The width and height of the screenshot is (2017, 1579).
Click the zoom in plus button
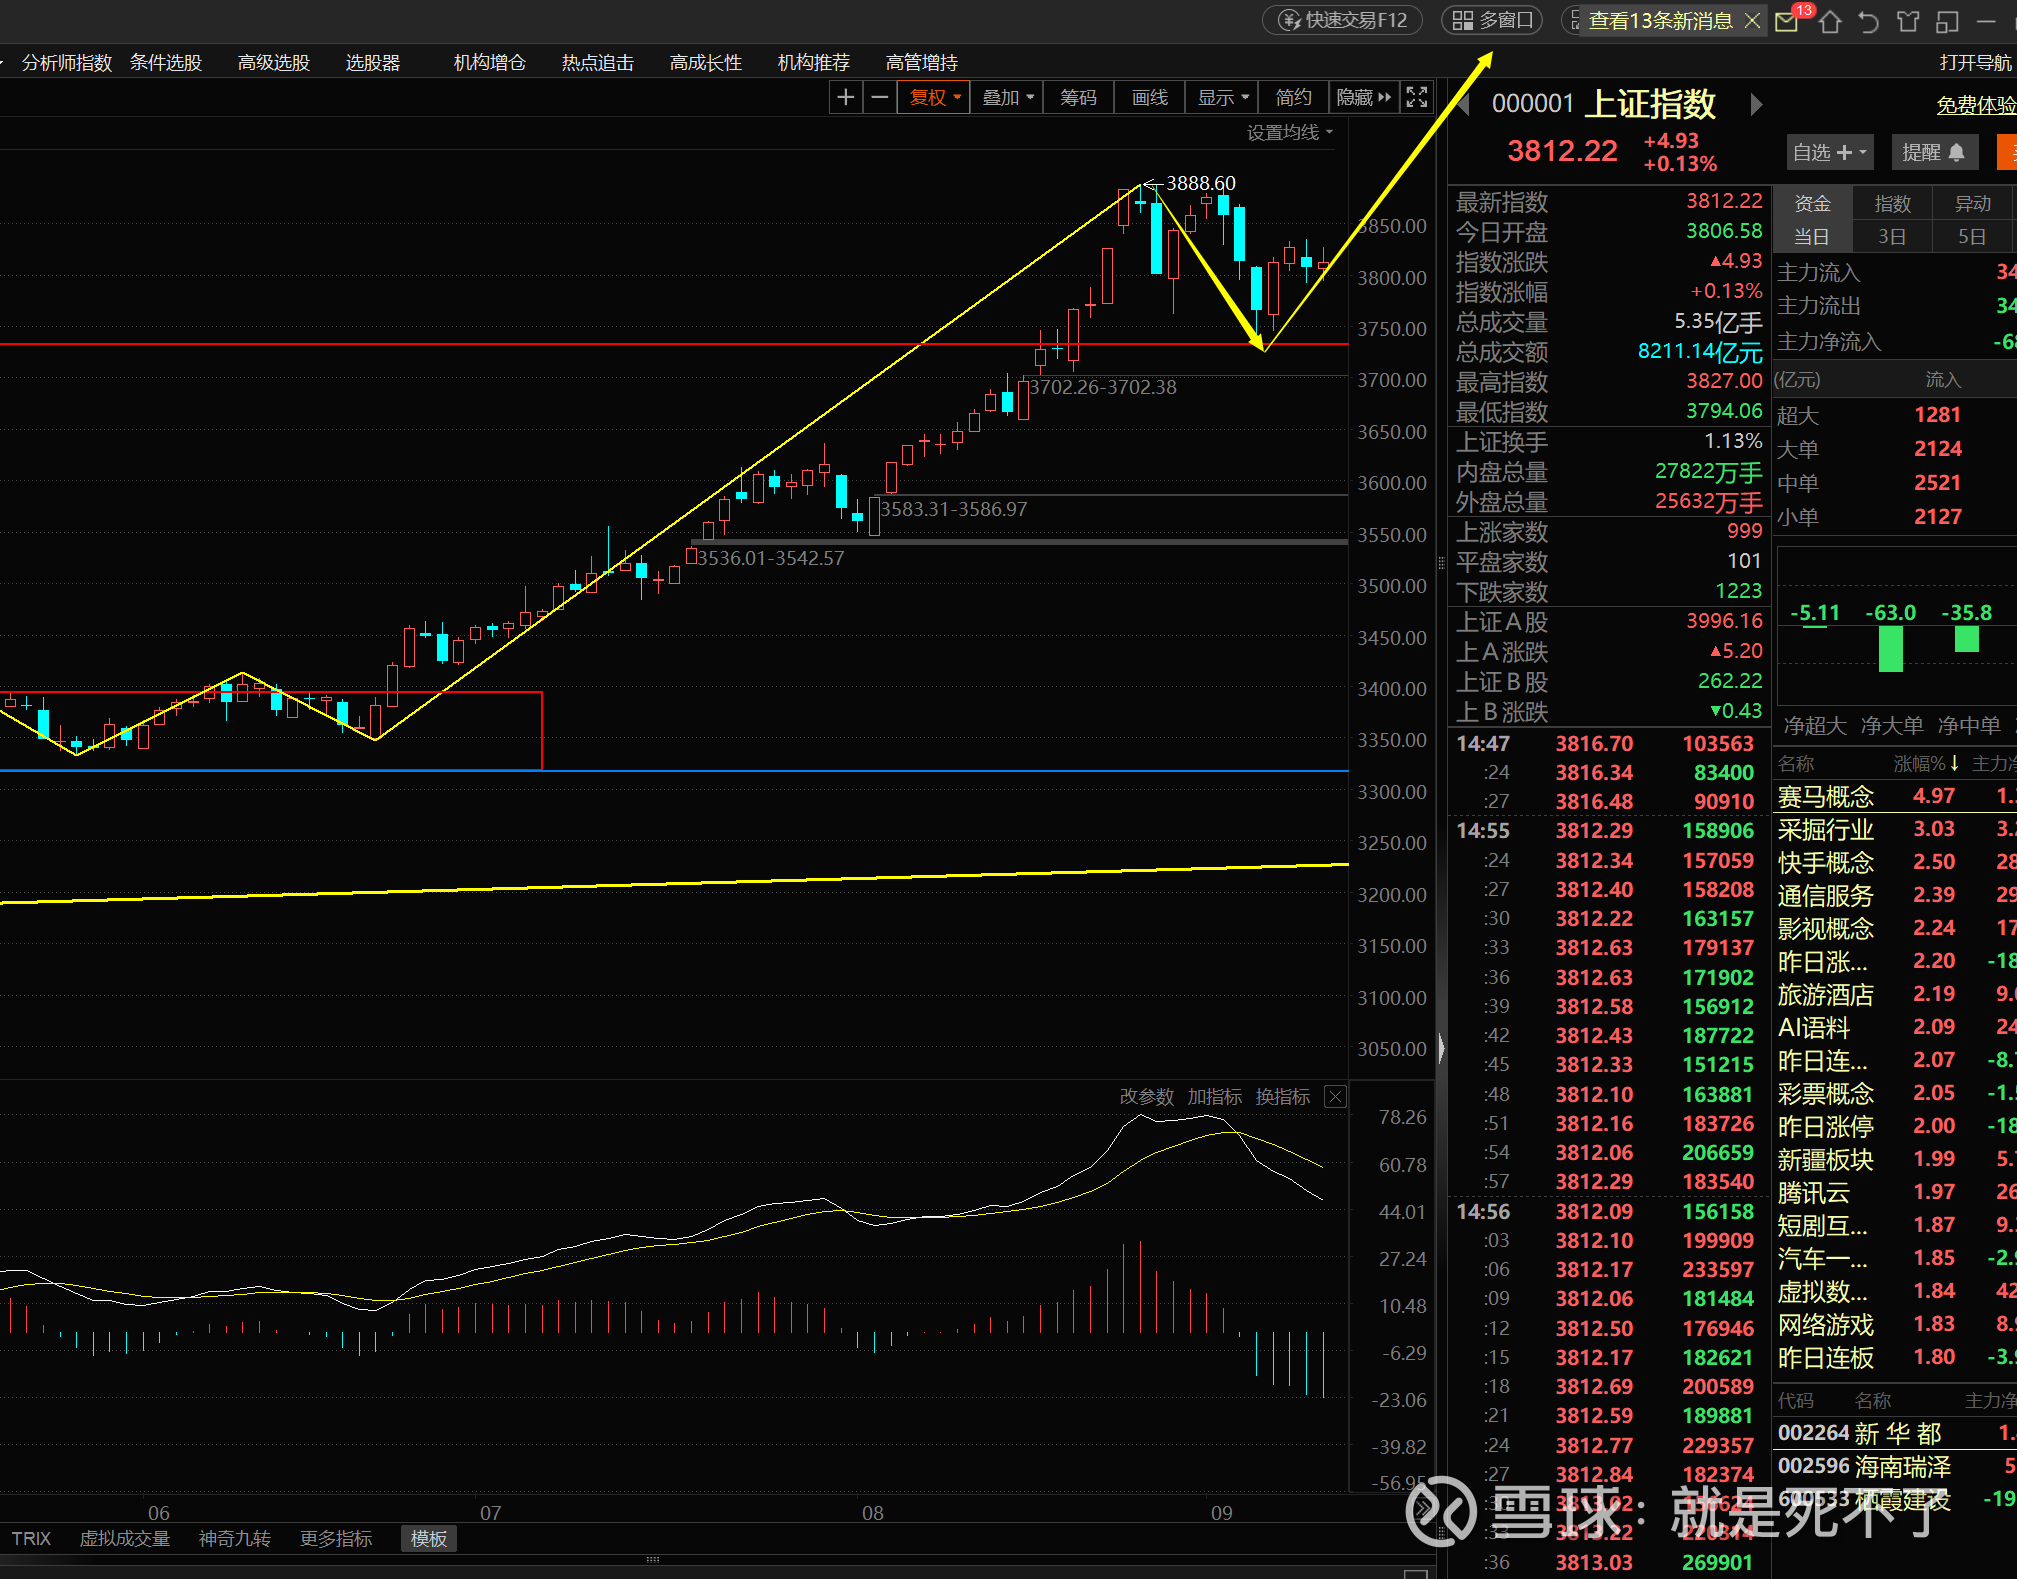click(846, 97)
